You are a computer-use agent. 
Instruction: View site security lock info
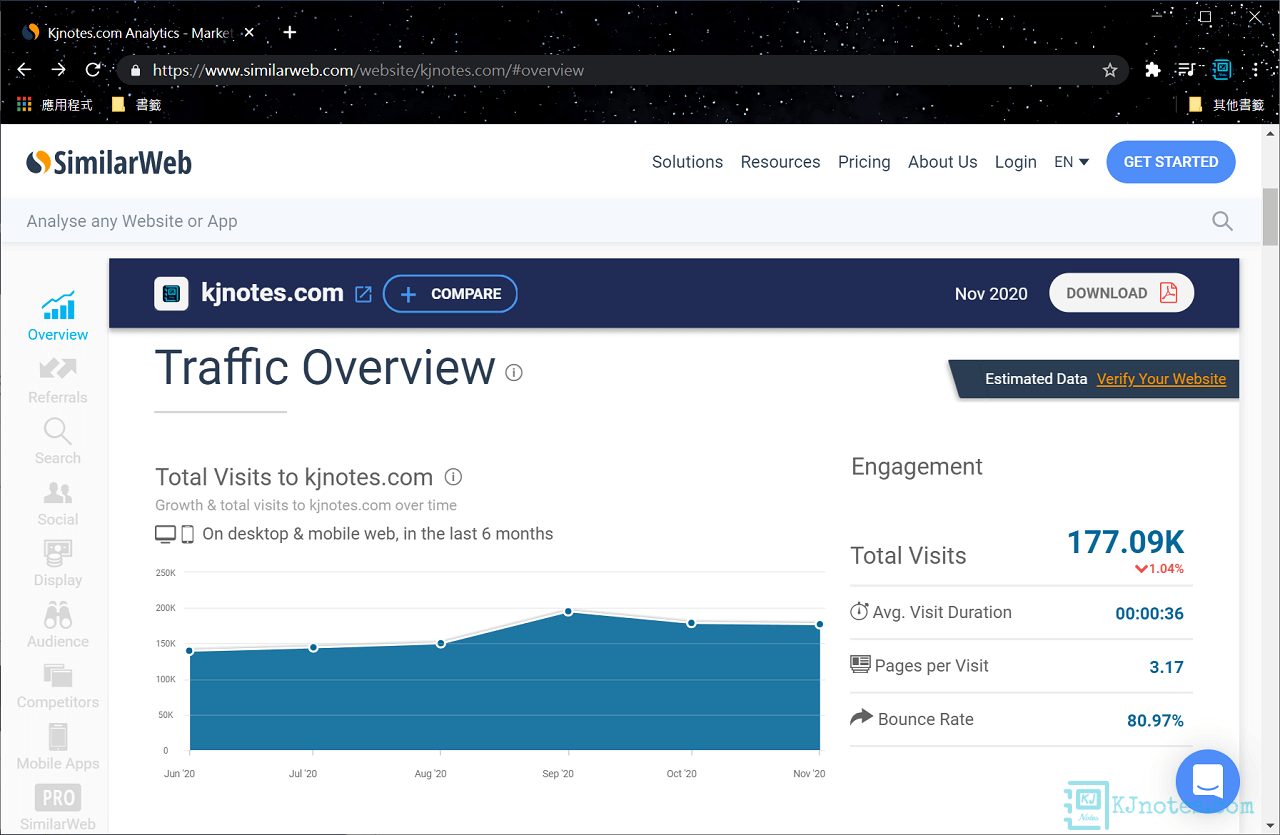click(136, 70)
